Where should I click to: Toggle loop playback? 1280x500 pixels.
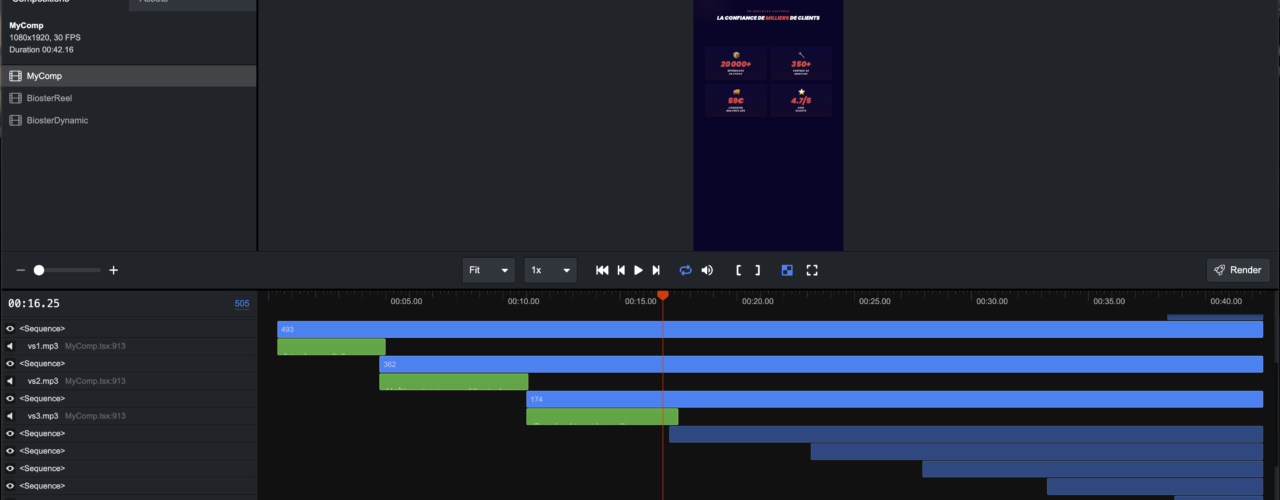[686, 270]
